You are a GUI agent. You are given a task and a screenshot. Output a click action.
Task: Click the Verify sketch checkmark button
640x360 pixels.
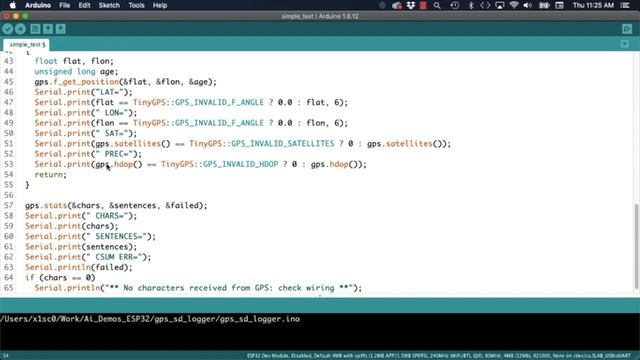(x=8, y=29)
